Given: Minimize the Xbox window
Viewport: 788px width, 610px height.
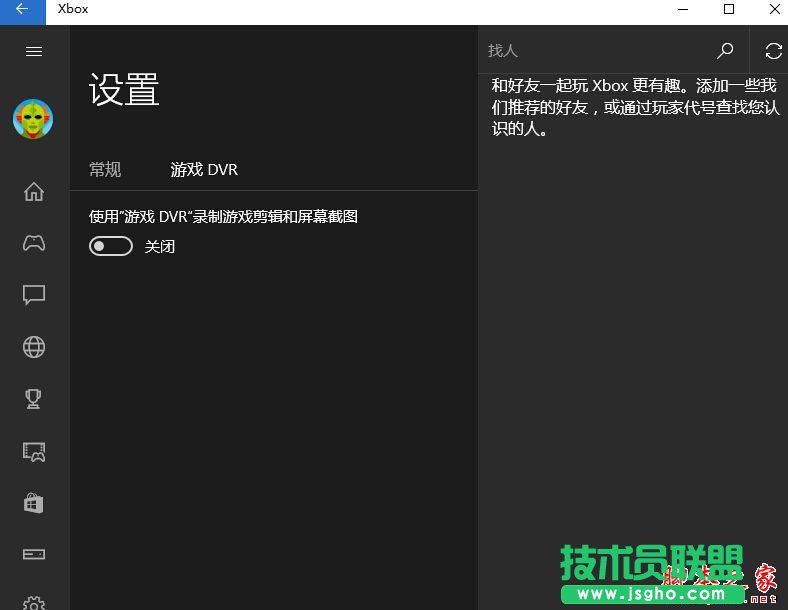Looking at the screenshot, I should pyautogui.click(x=683, y=10).
